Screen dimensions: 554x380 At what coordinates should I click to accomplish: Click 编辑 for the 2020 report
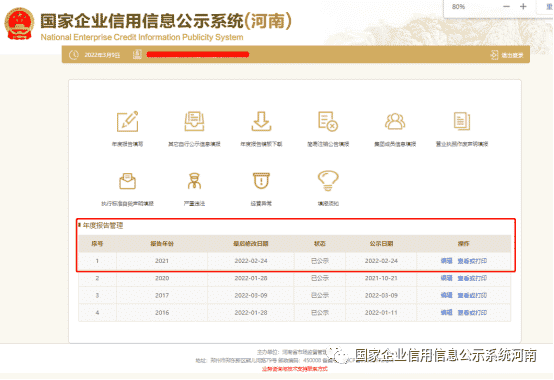(x=447, y=278)
